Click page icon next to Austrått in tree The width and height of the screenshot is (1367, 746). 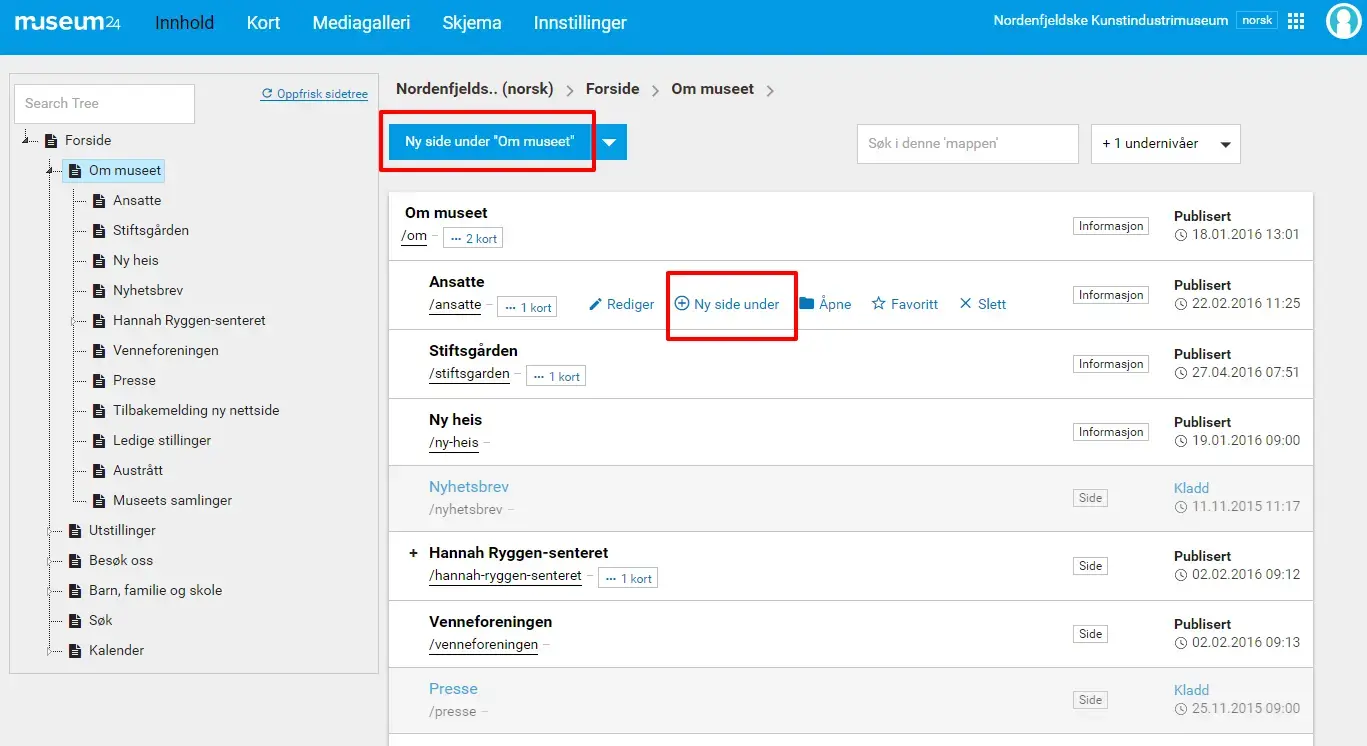click(99, 470)
